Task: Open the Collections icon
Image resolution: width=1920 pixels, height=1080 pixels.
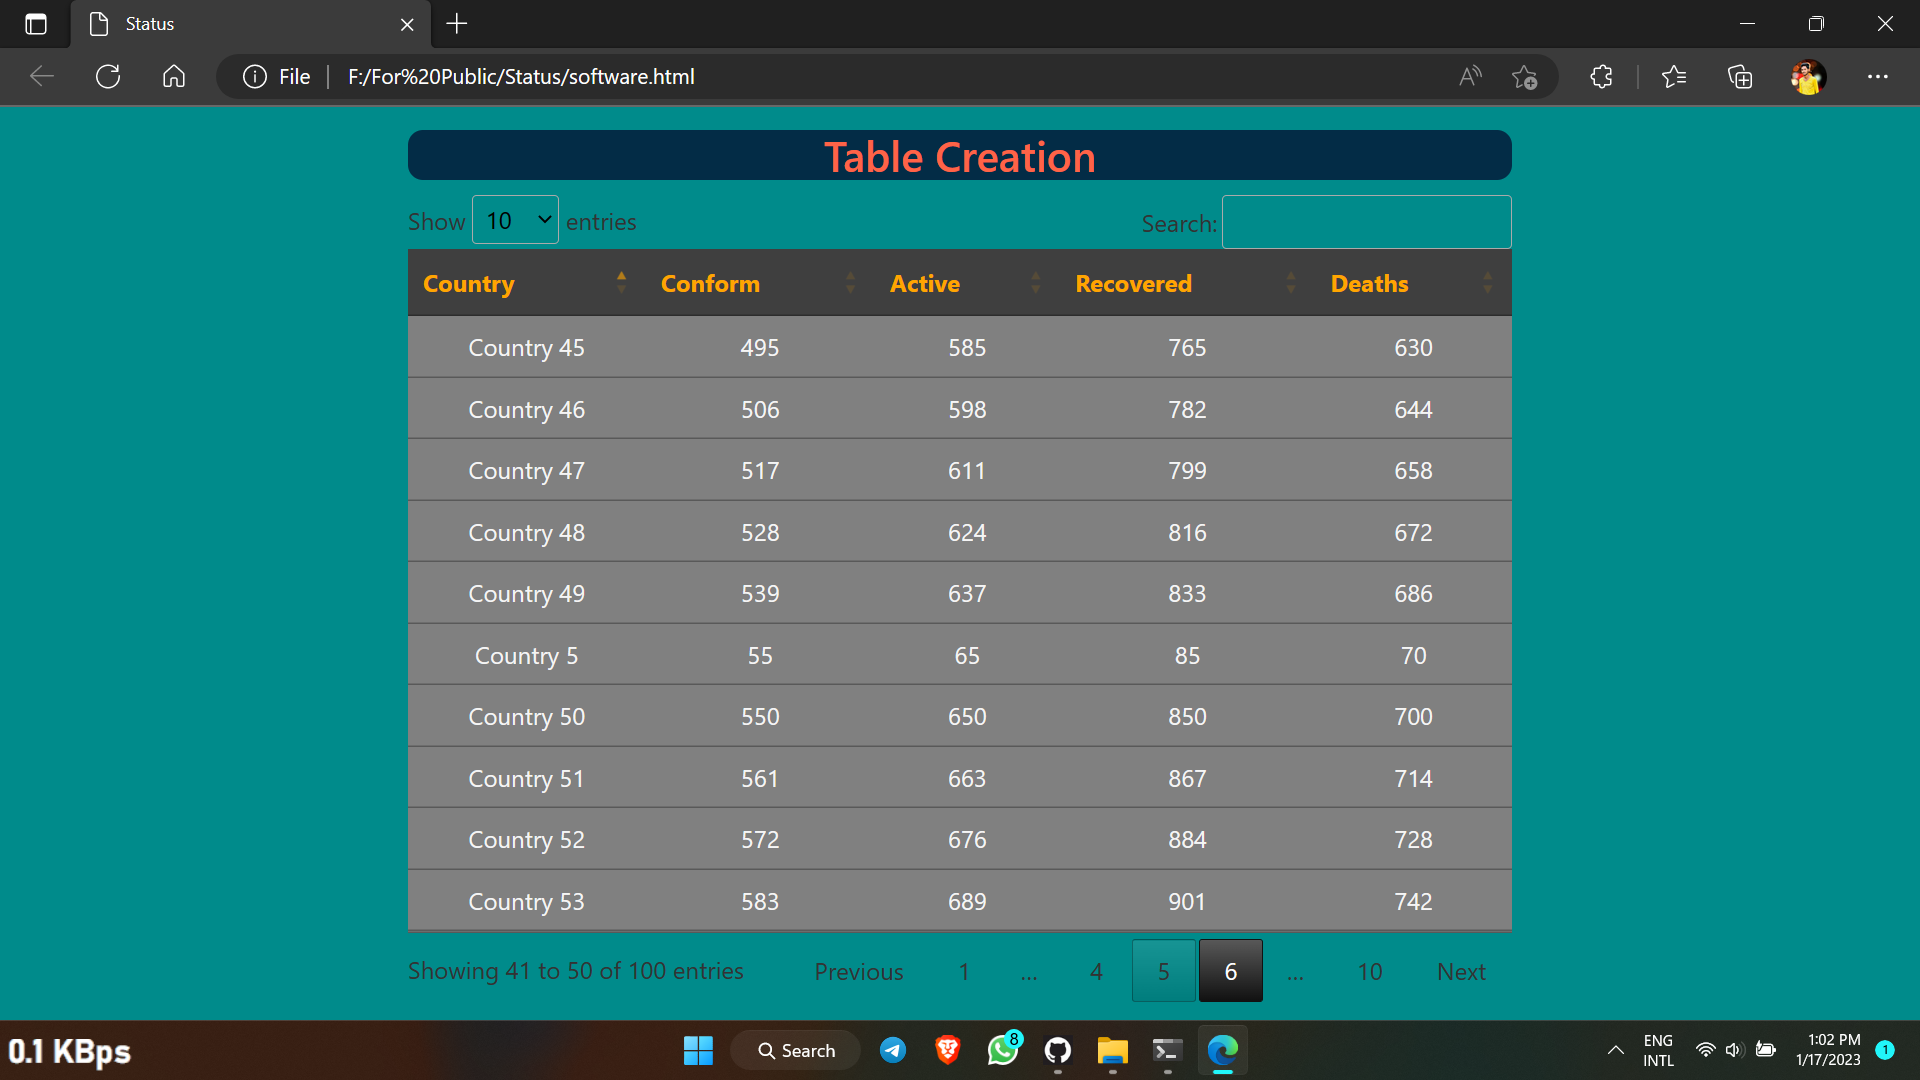Action: 1740,77
